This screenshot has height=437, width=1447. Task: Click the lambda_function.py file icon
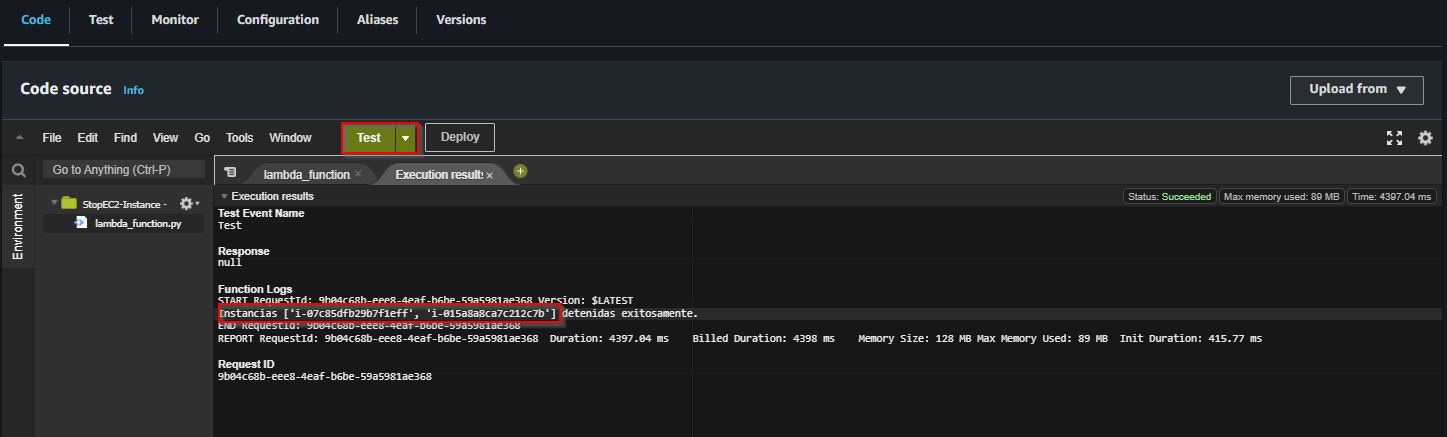tap(81, 223)
